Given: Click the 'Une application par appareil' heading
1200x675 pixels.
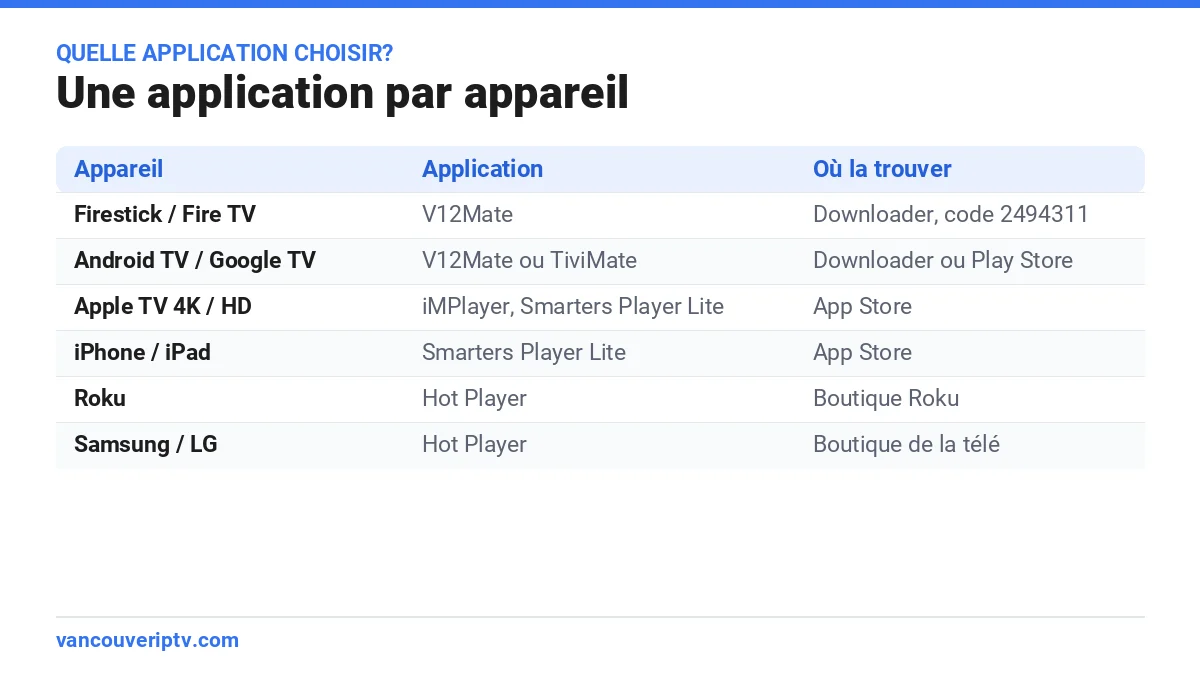Looking at the screenshot, I should [x=342, y=93].
